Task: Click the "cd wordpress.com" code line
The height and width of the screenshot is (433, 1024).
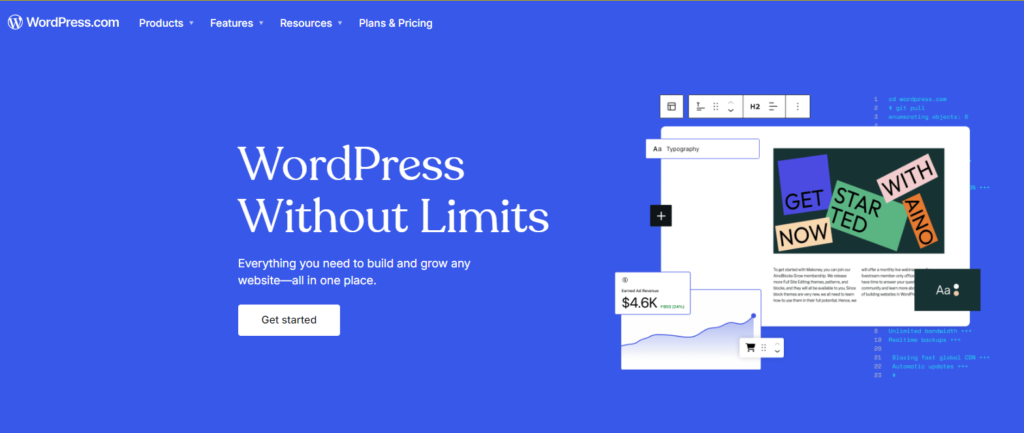Action: point(917,99)
